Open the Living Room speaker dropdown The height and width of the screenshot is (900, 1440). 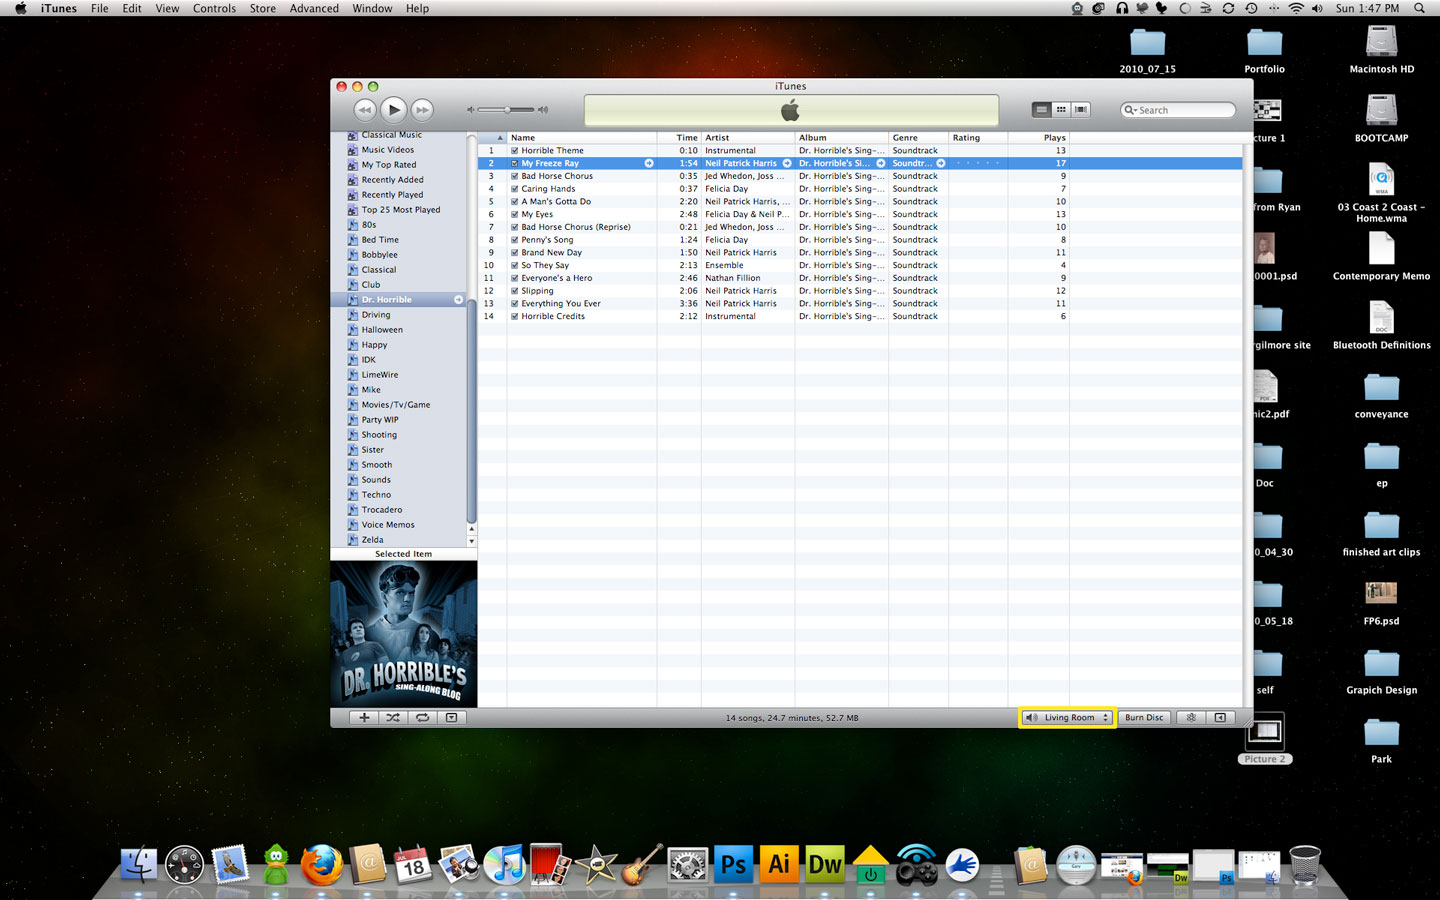pyautogui.click(x=1068, y=717)
